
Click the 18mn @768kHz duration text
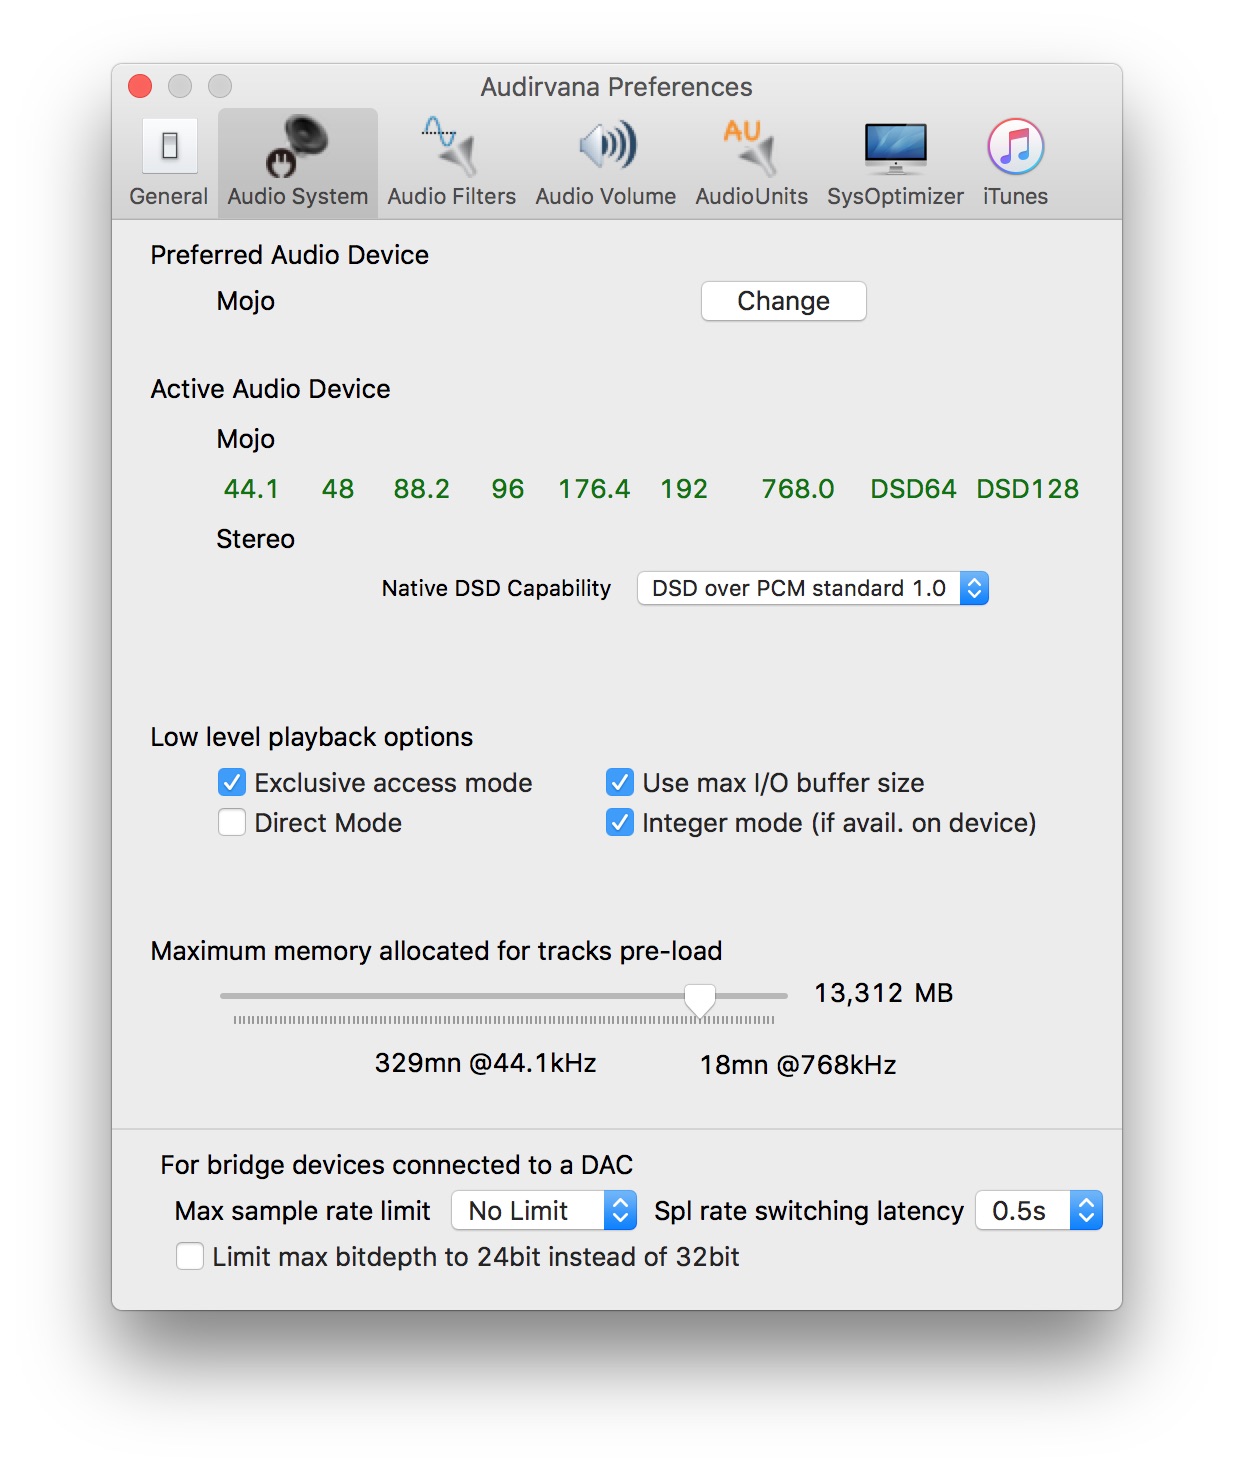[x=798, y=1065]
